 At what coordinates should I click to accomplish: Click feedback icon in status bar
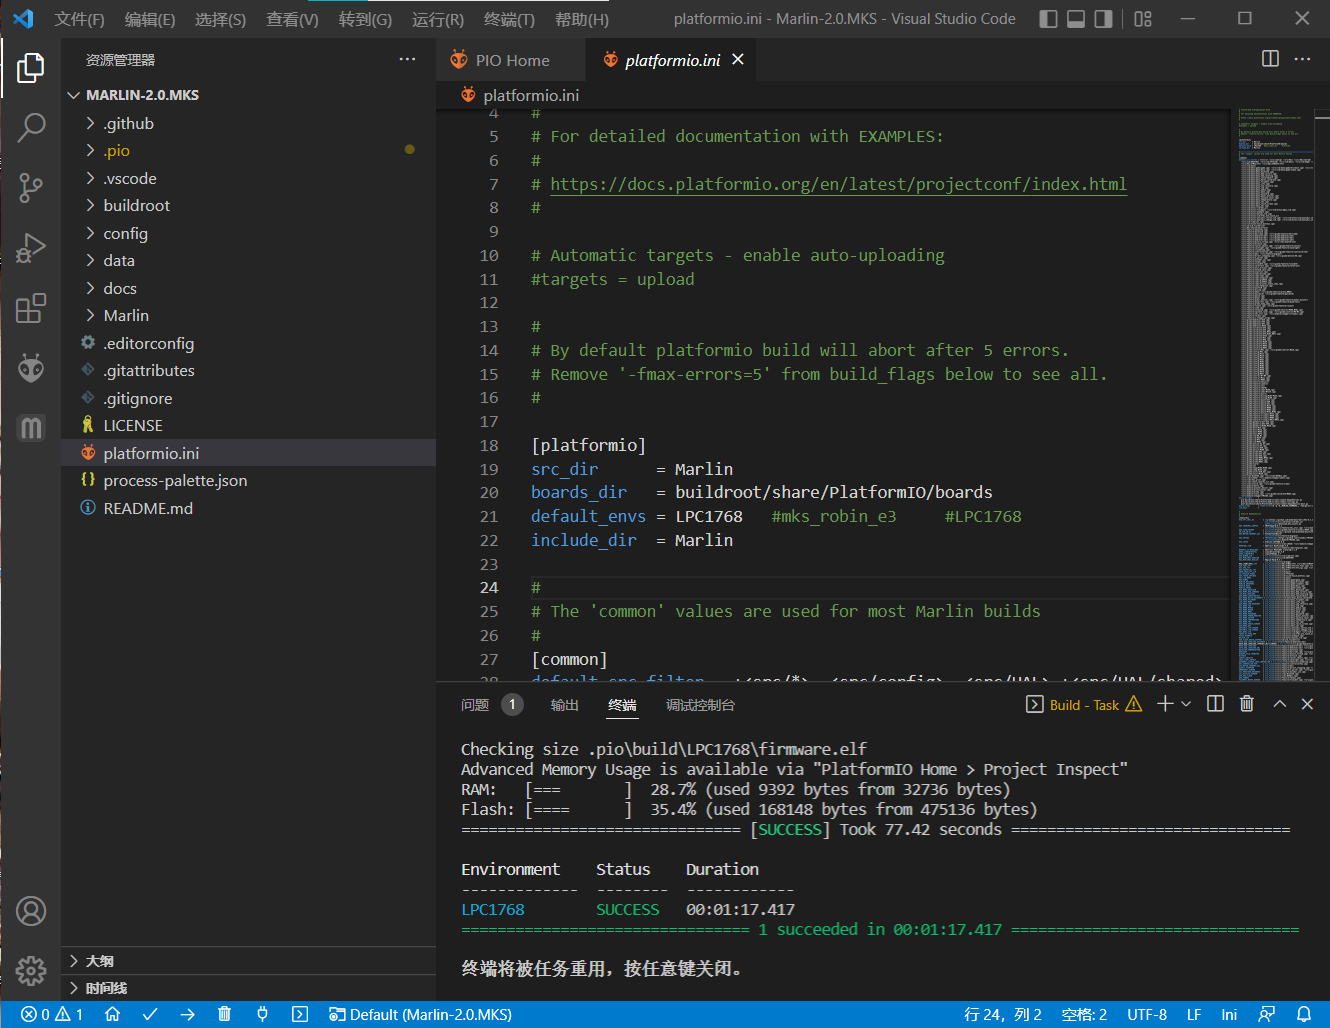(1267, 1014)
